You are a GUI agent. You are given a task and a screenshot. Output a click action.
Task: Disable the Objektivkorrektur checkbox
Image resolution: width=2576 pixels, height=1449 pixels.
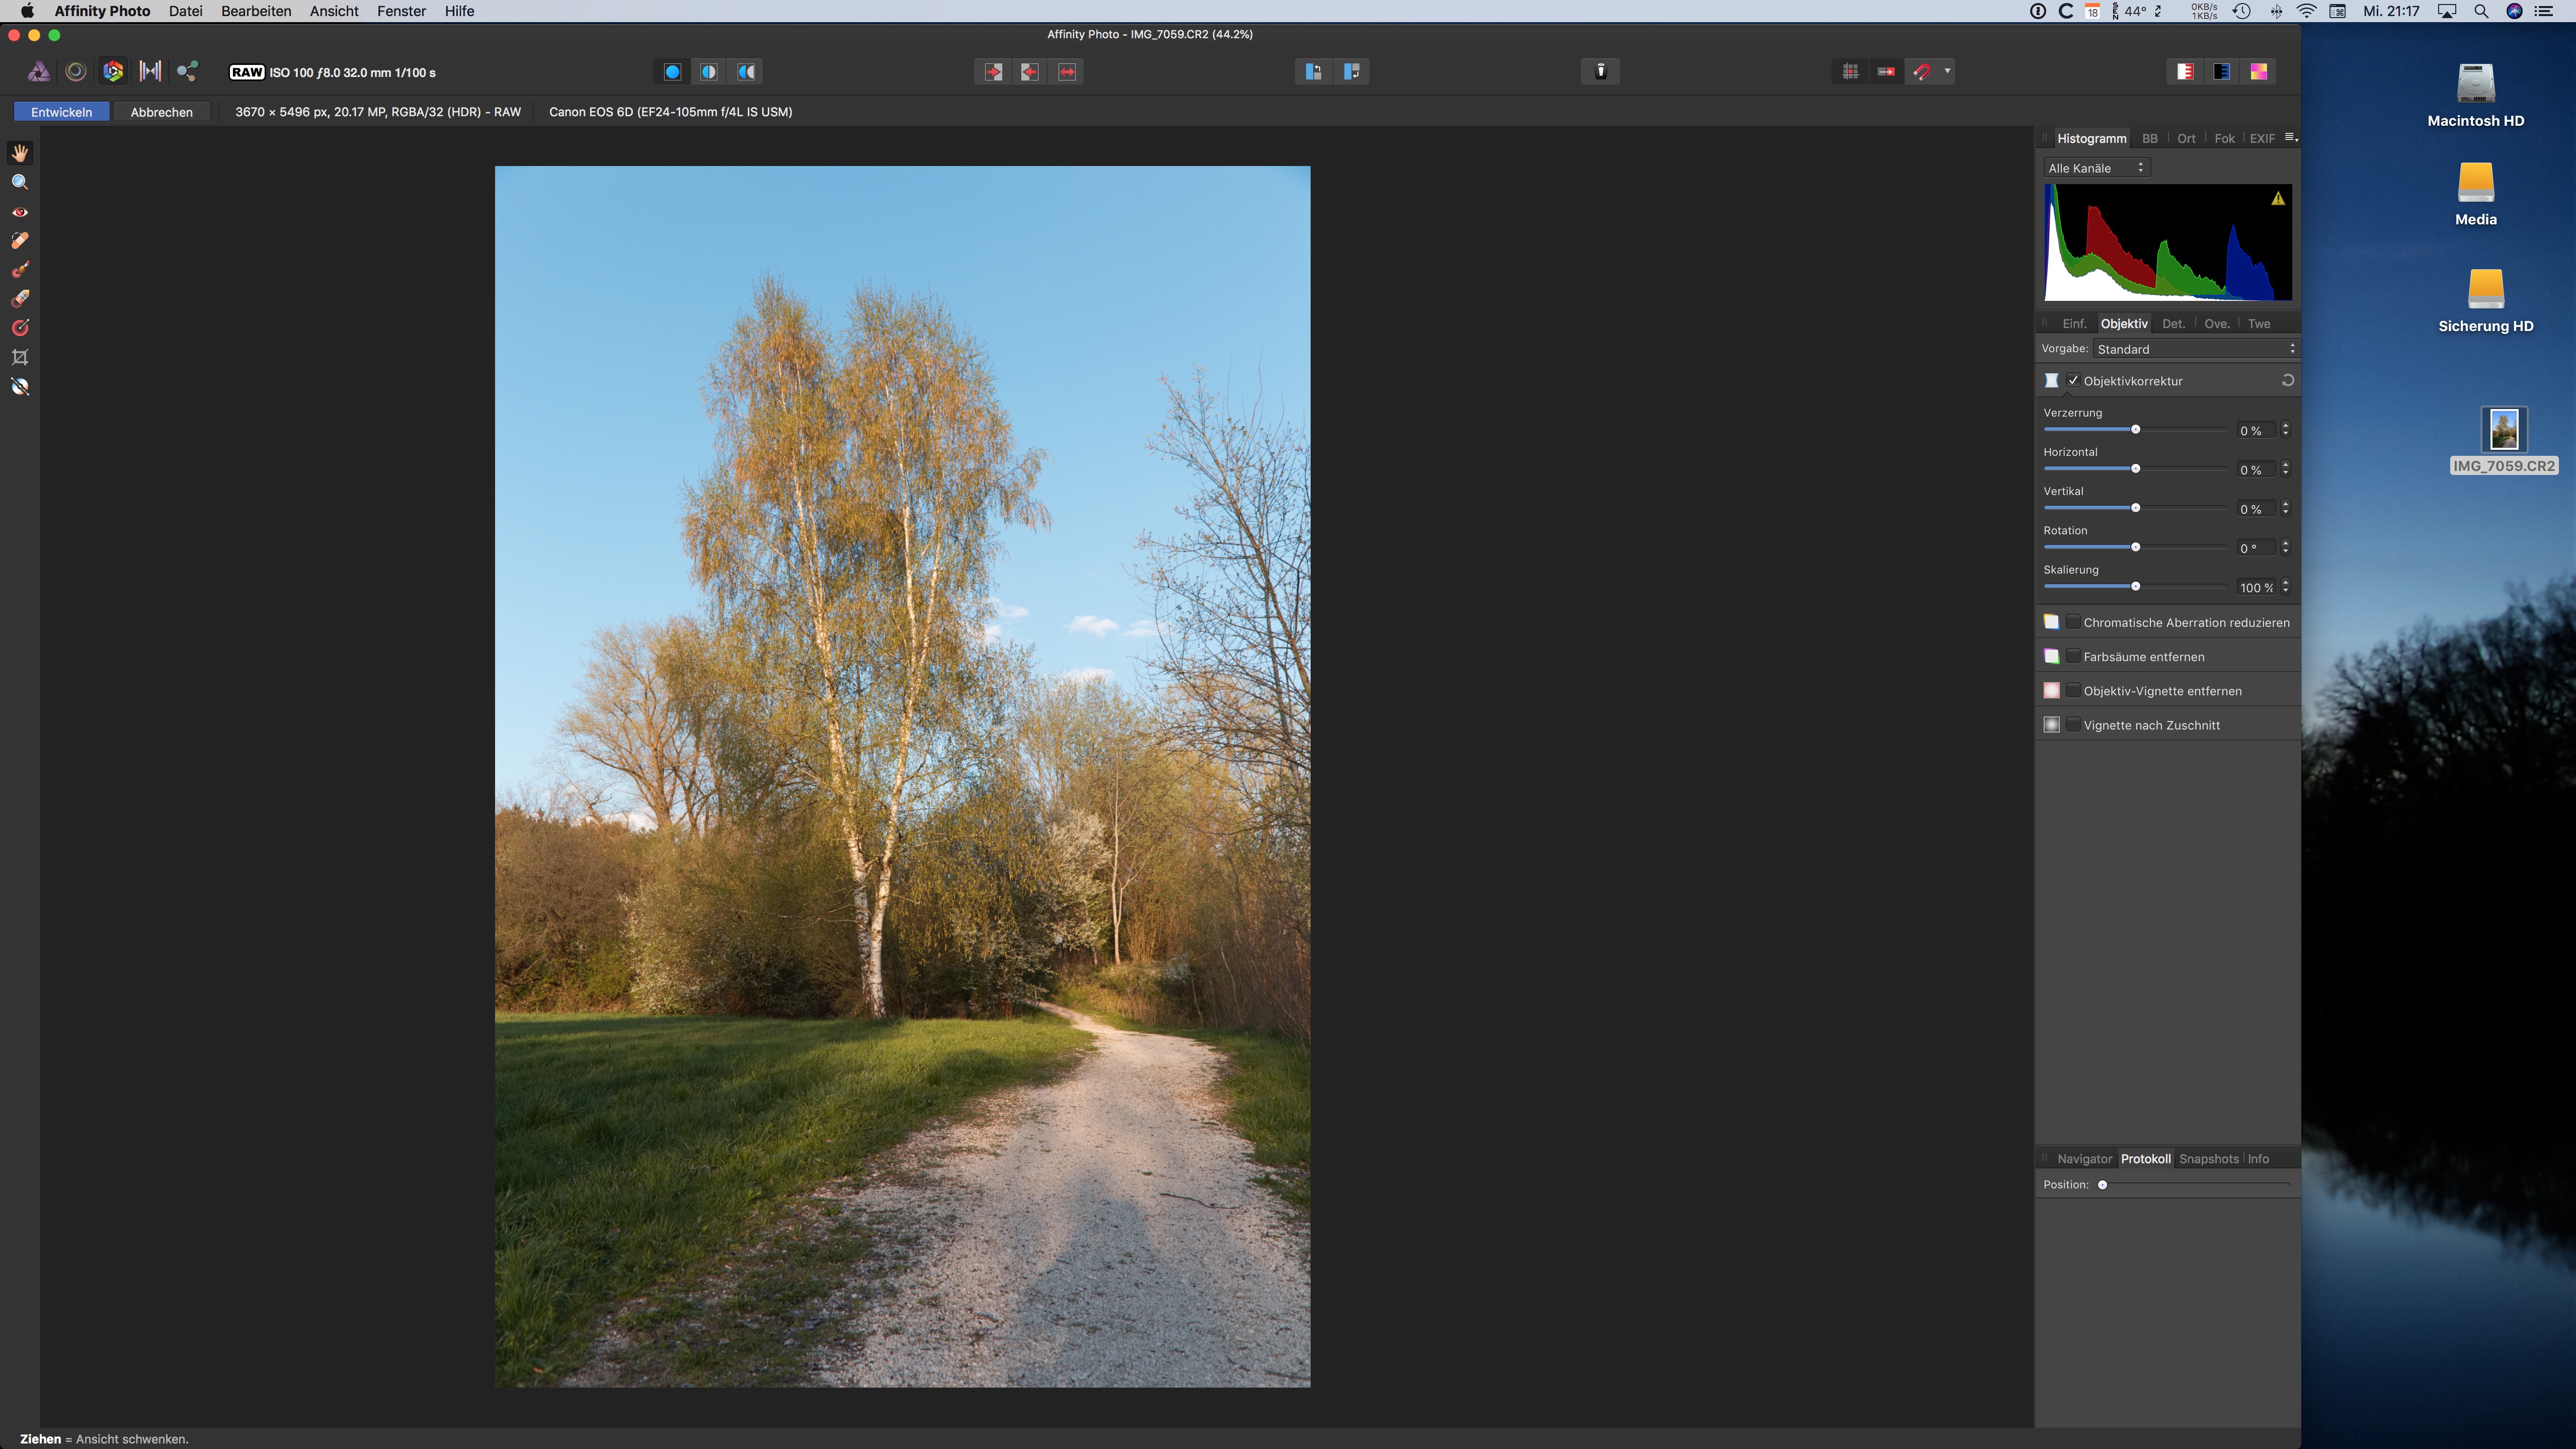[2073, 380]
